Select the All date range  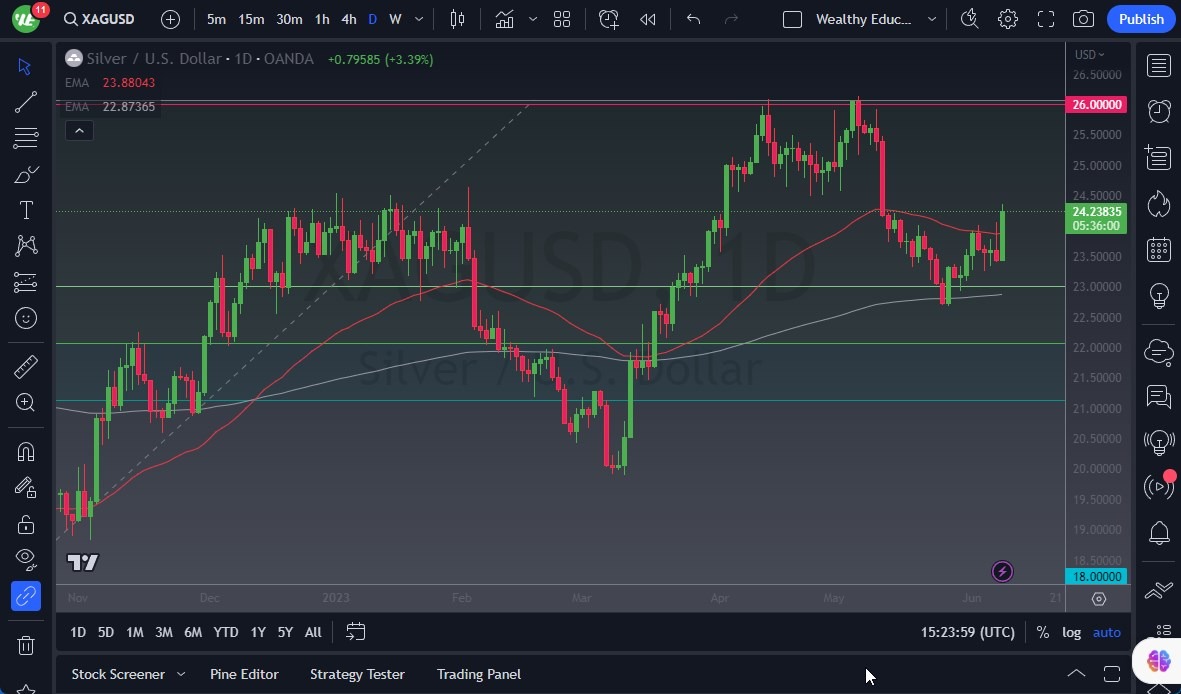tap(313, 632)
